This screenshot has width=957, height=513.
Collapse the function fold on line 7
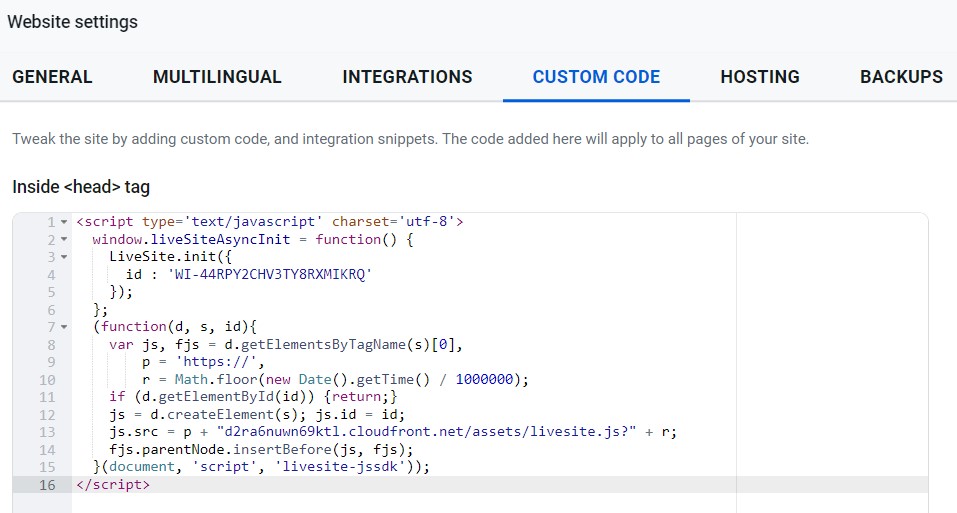(x=65, y=327)
